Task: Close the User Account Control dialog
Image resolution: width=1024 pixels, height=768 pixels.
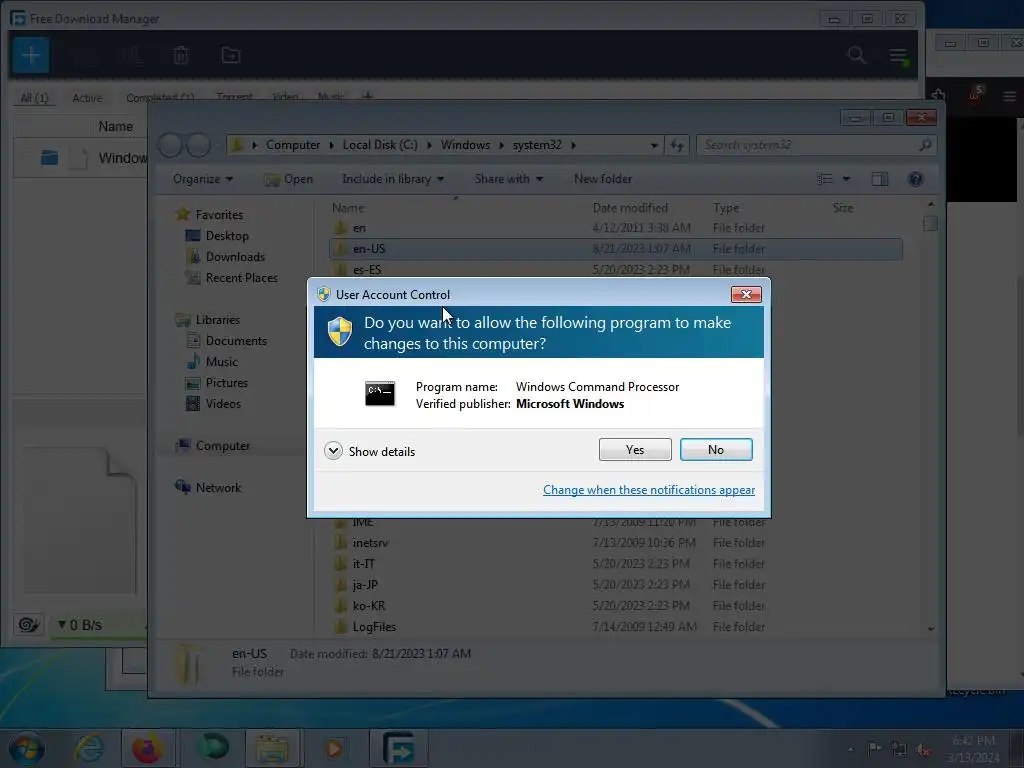Action: (746, 295)
